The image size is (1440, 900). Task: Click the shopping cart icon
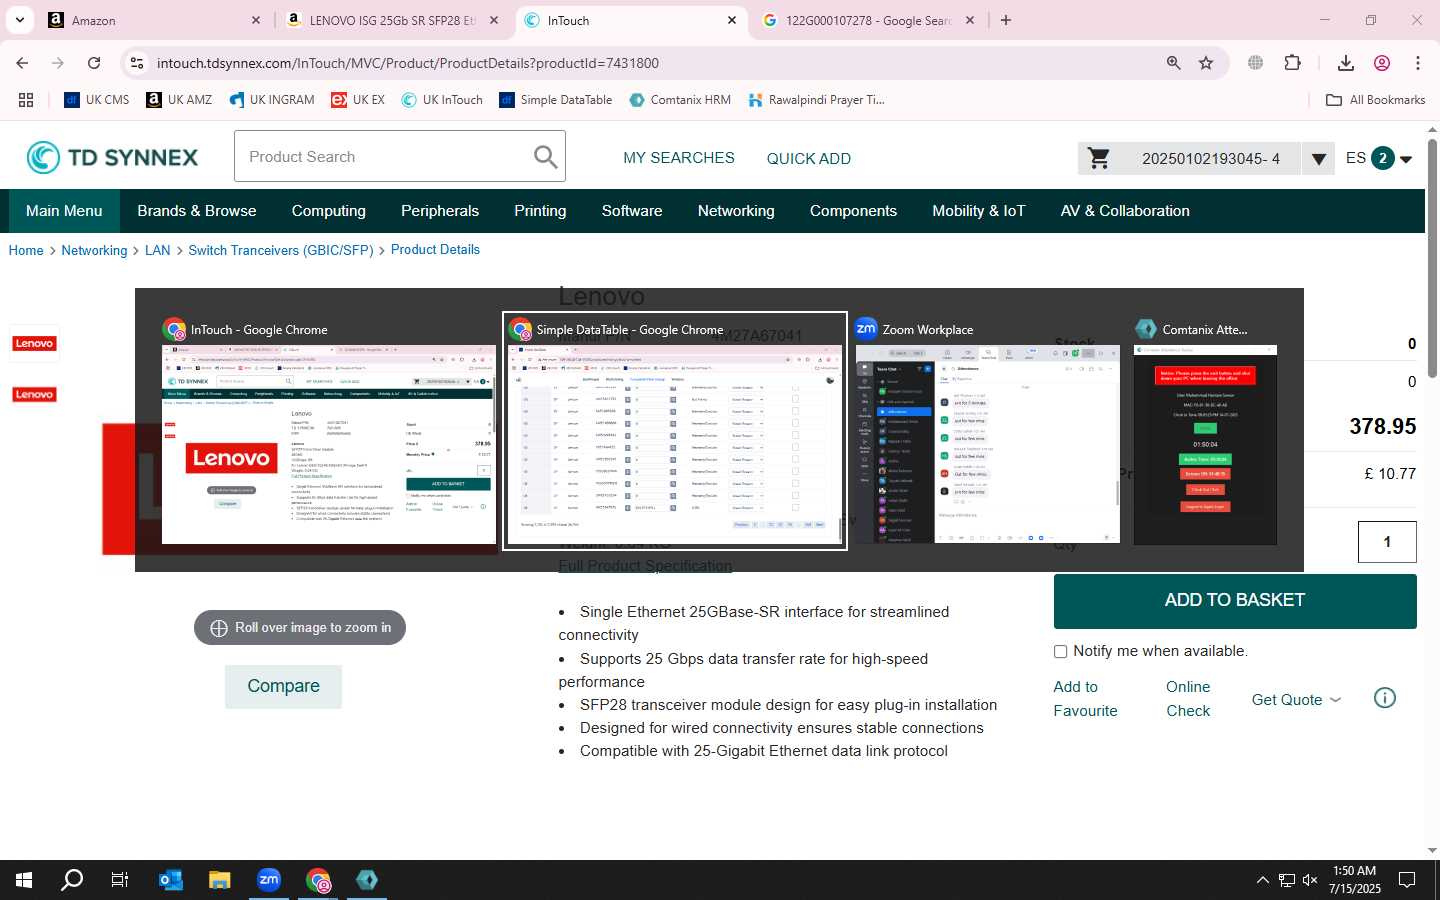point(1098,158)
